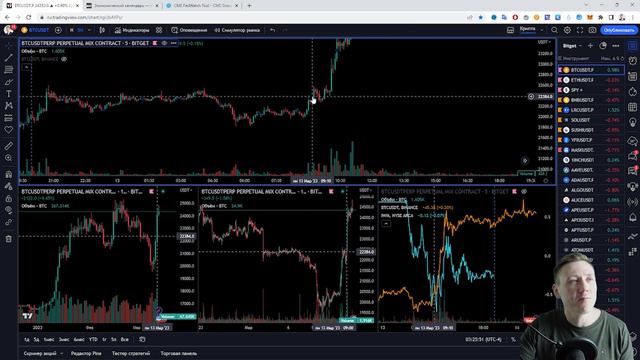
Task: Open the layout setup selector
Action: (x=510, y=30)
